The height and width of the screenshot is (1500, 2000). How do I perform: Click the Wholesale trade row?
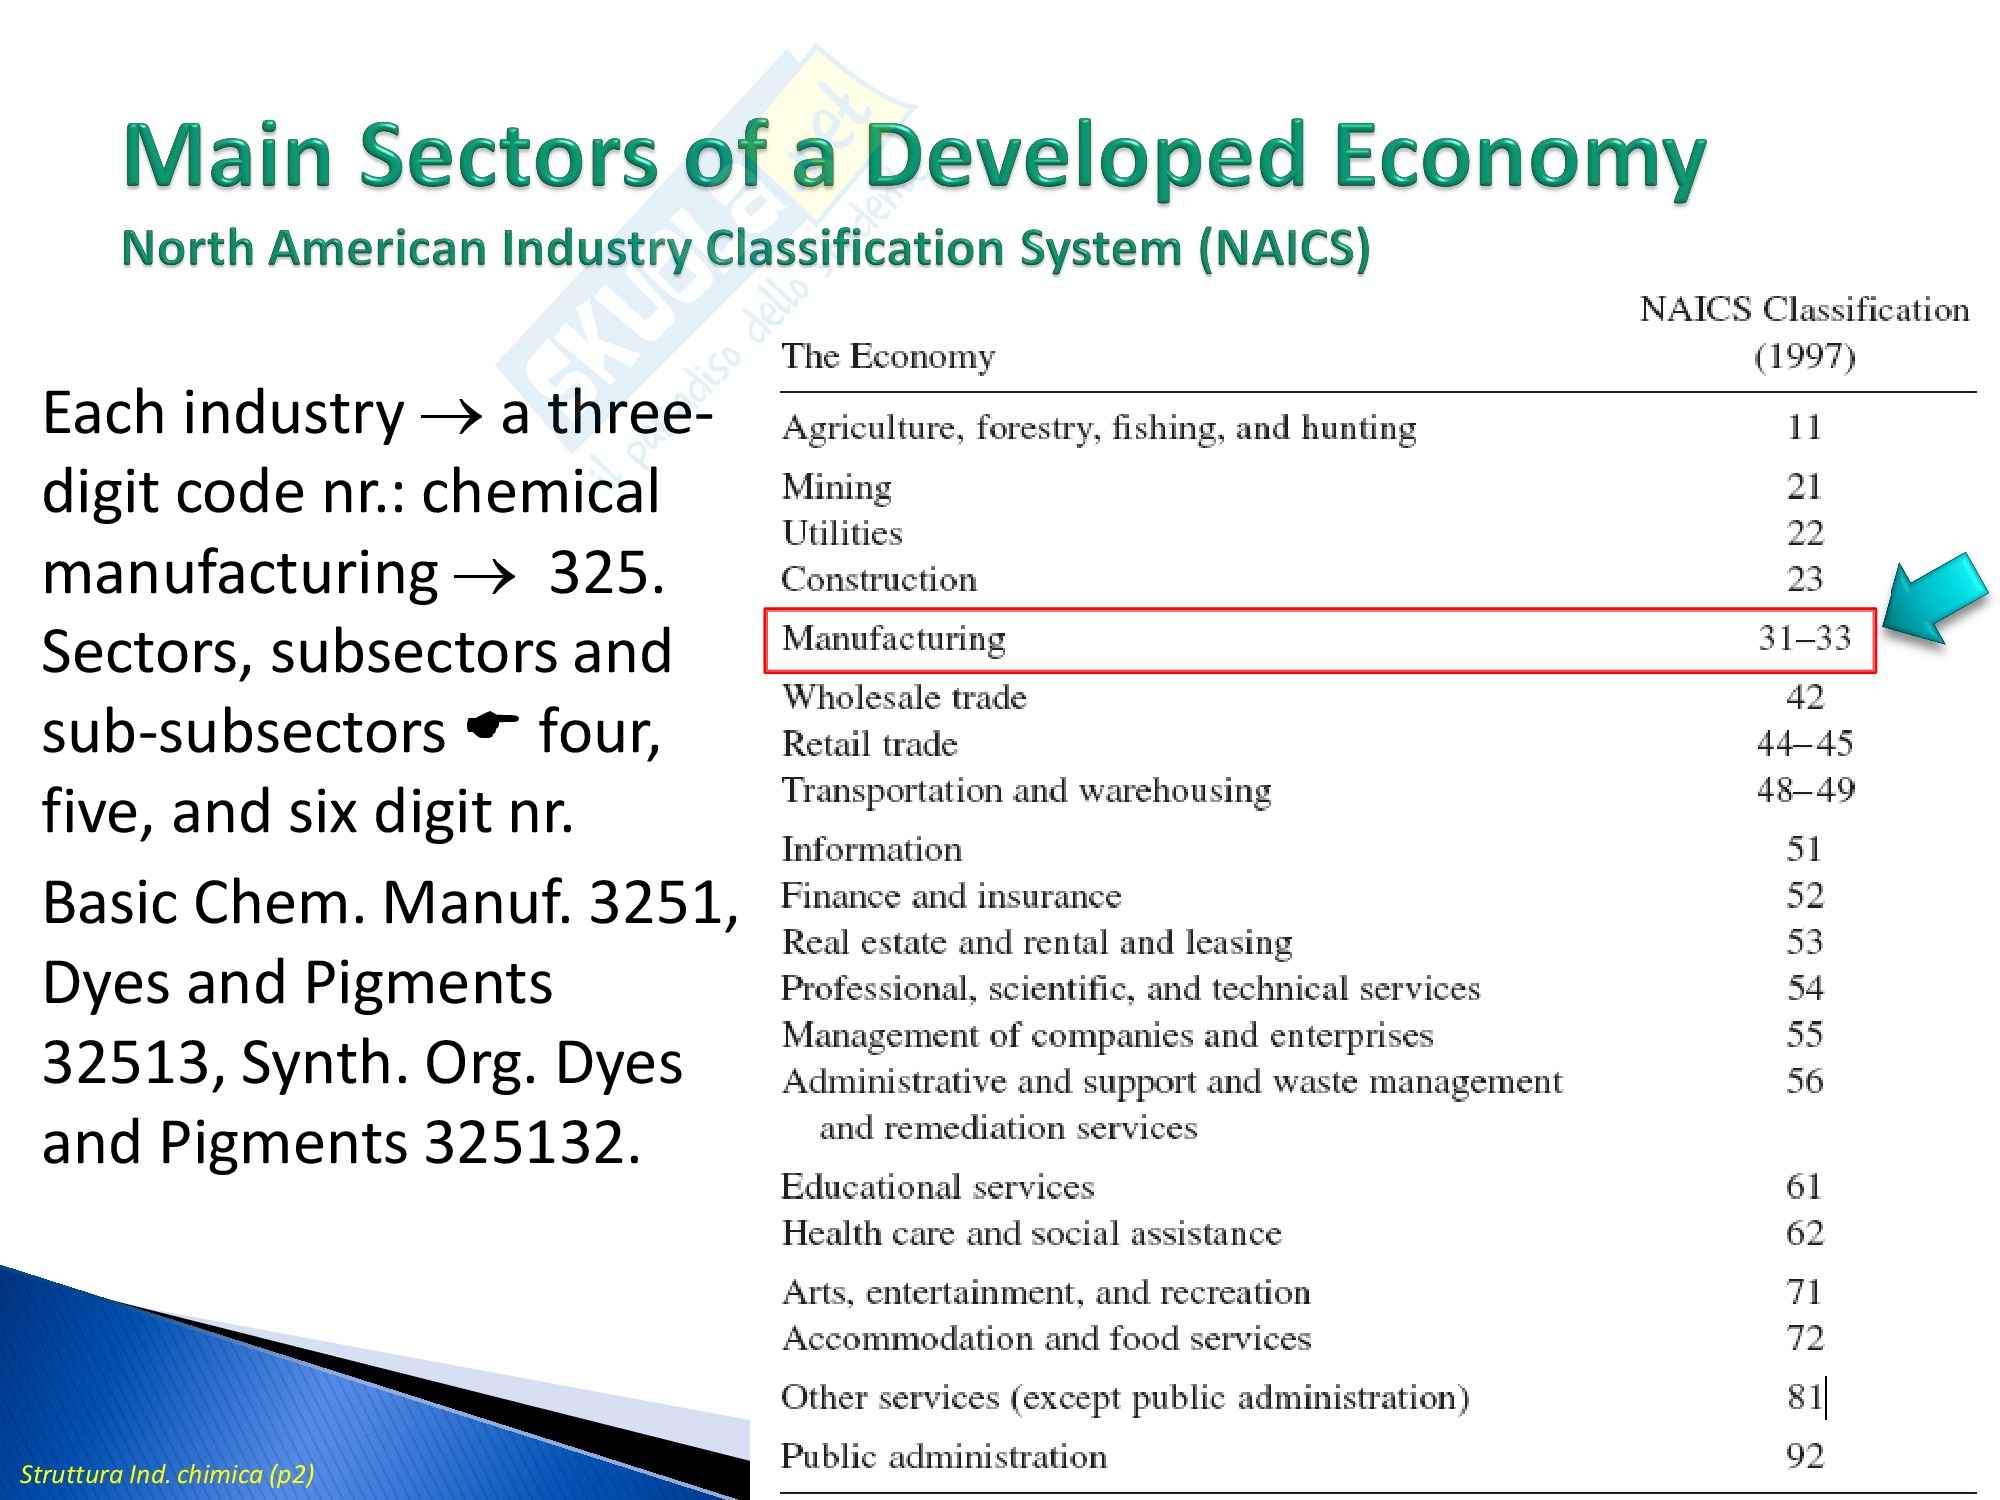point(904,697)
